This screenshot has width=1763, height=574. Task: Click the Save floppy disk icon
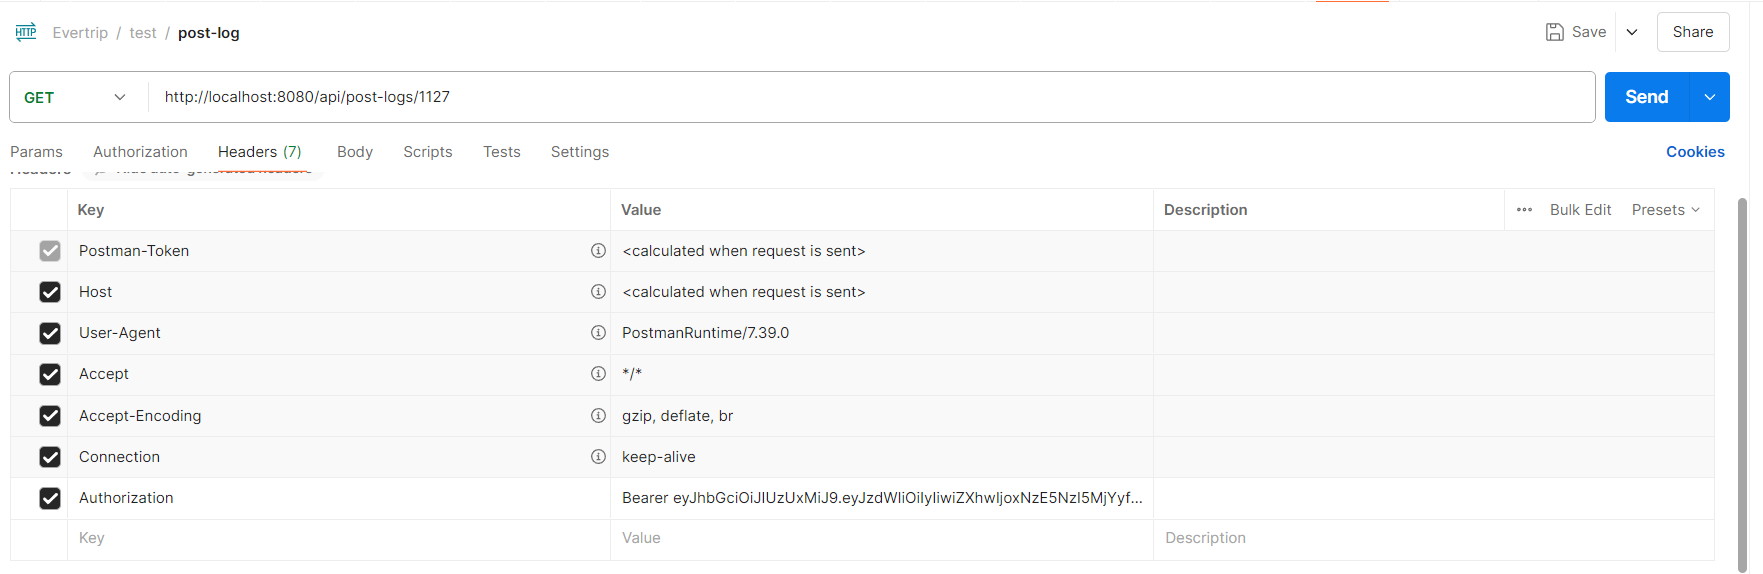[1555, 32]
